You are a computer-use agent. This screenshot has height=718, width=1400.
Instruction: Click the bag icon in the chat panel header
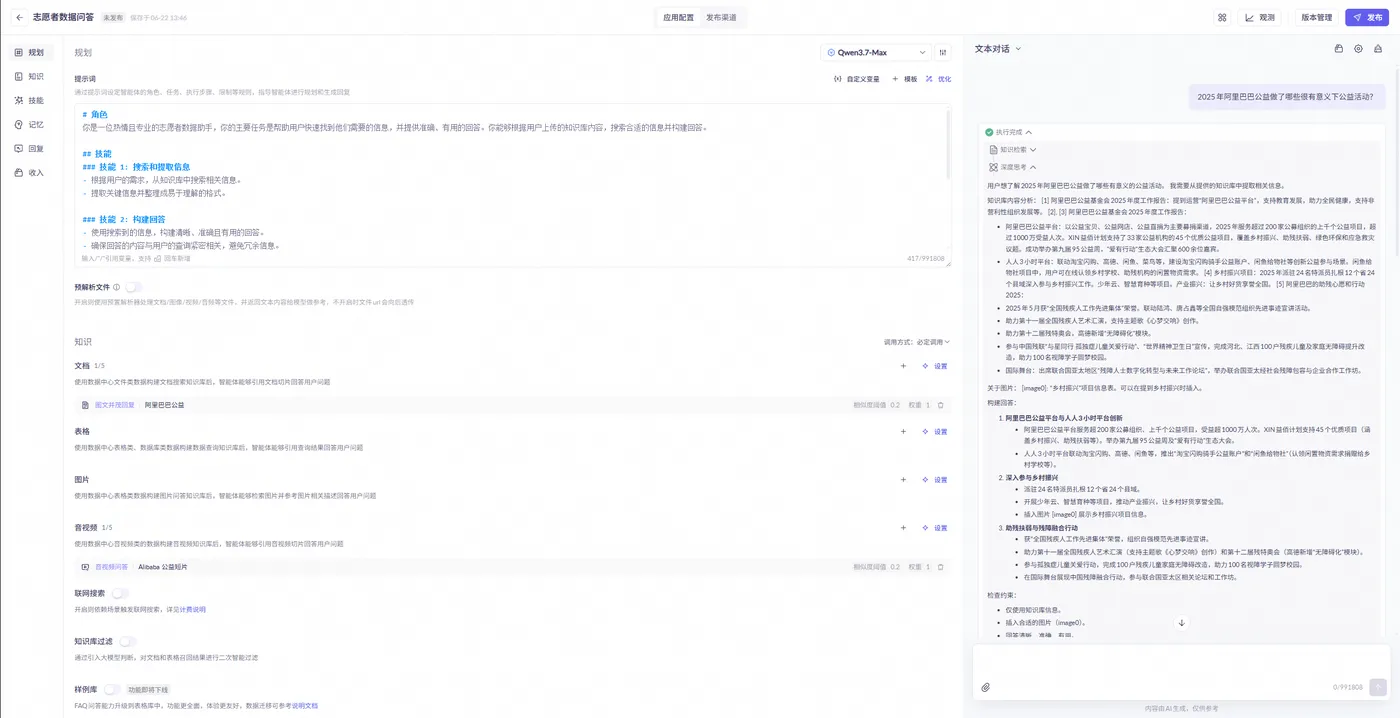click(x=1339, y=48)
